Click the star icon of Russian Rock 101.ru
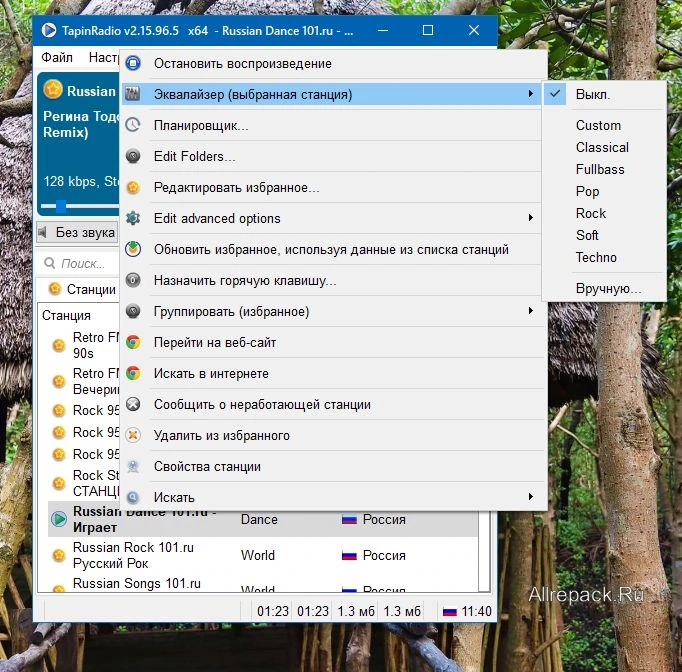 (59, 555)
